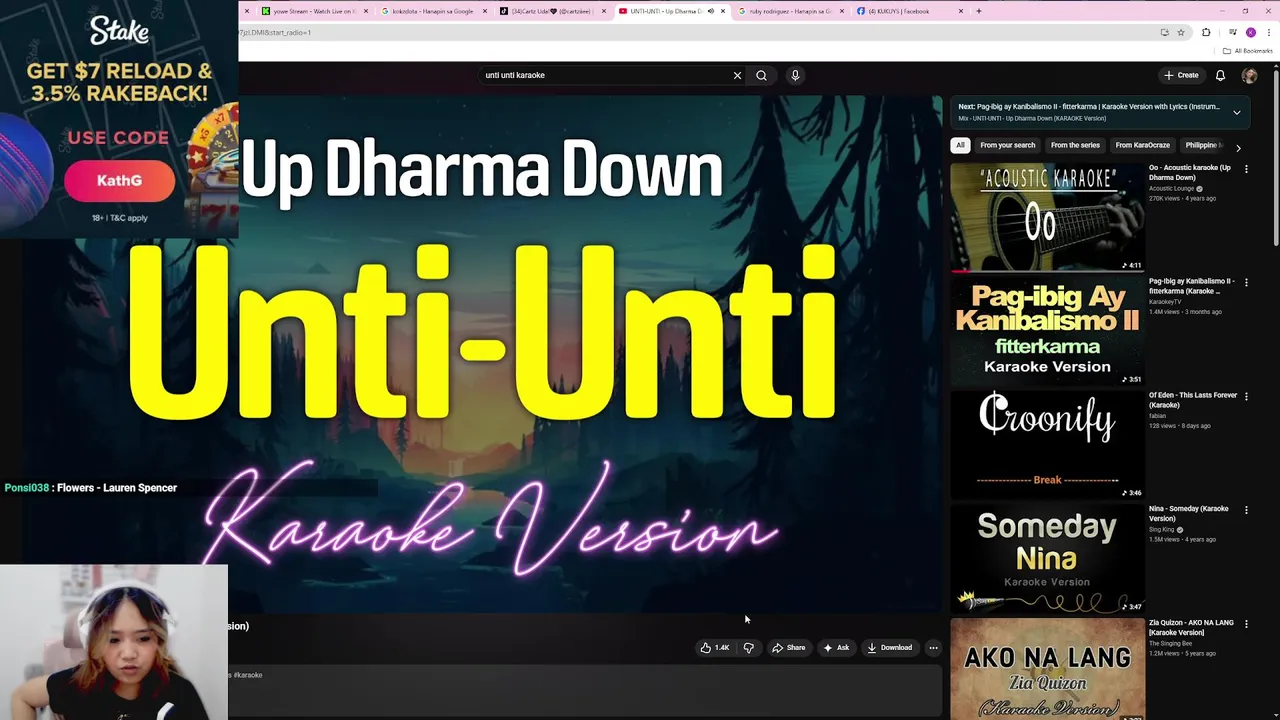The image size is (1280, 720).
Task: Select the 'From the series' filter chip
Action: click(1075, 145)
